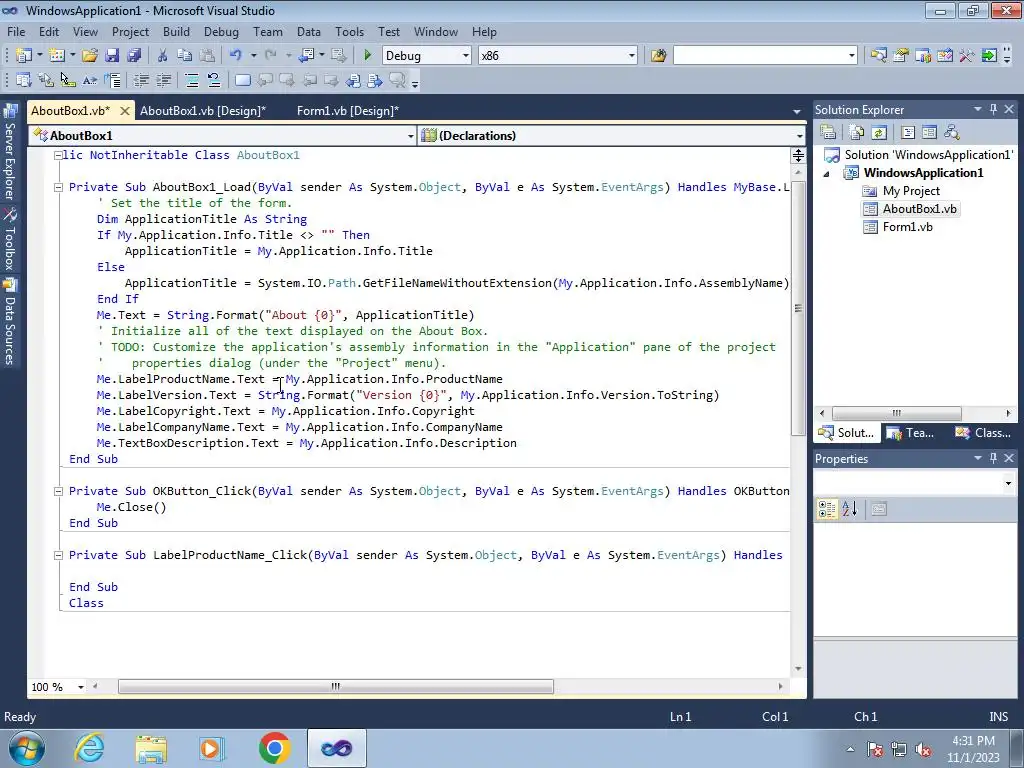Screen dimensions: 1024x768
Task: Click the Undo arrow icon
Action: (x=236, y=56)
